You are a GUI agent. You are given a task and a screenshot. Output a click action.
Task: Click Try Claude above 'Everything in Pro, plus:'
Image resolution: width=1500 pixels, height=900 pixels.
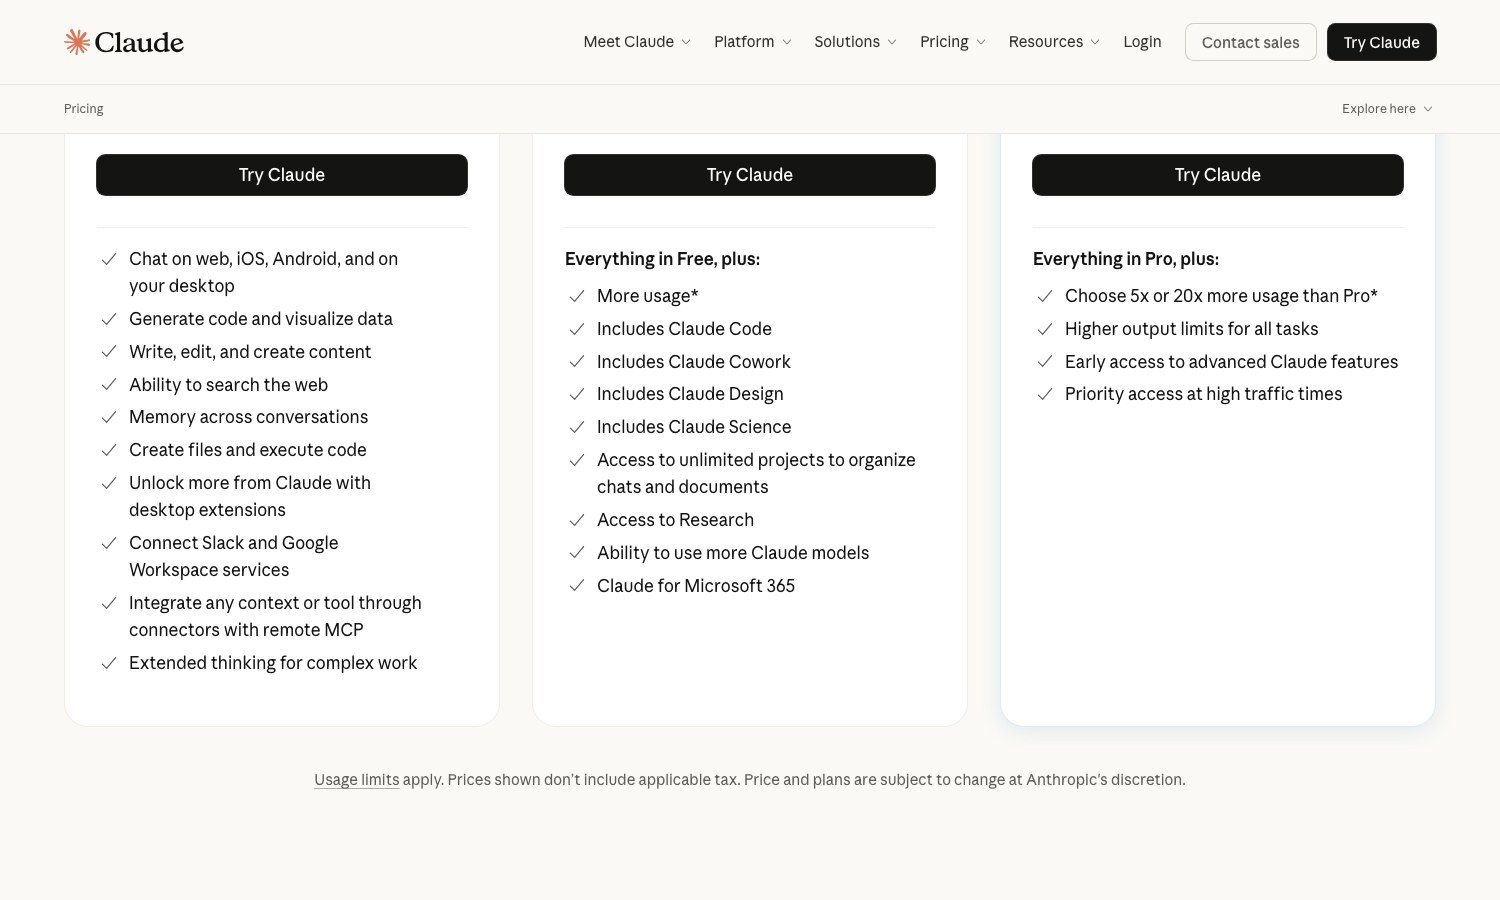pos(1218,175)
